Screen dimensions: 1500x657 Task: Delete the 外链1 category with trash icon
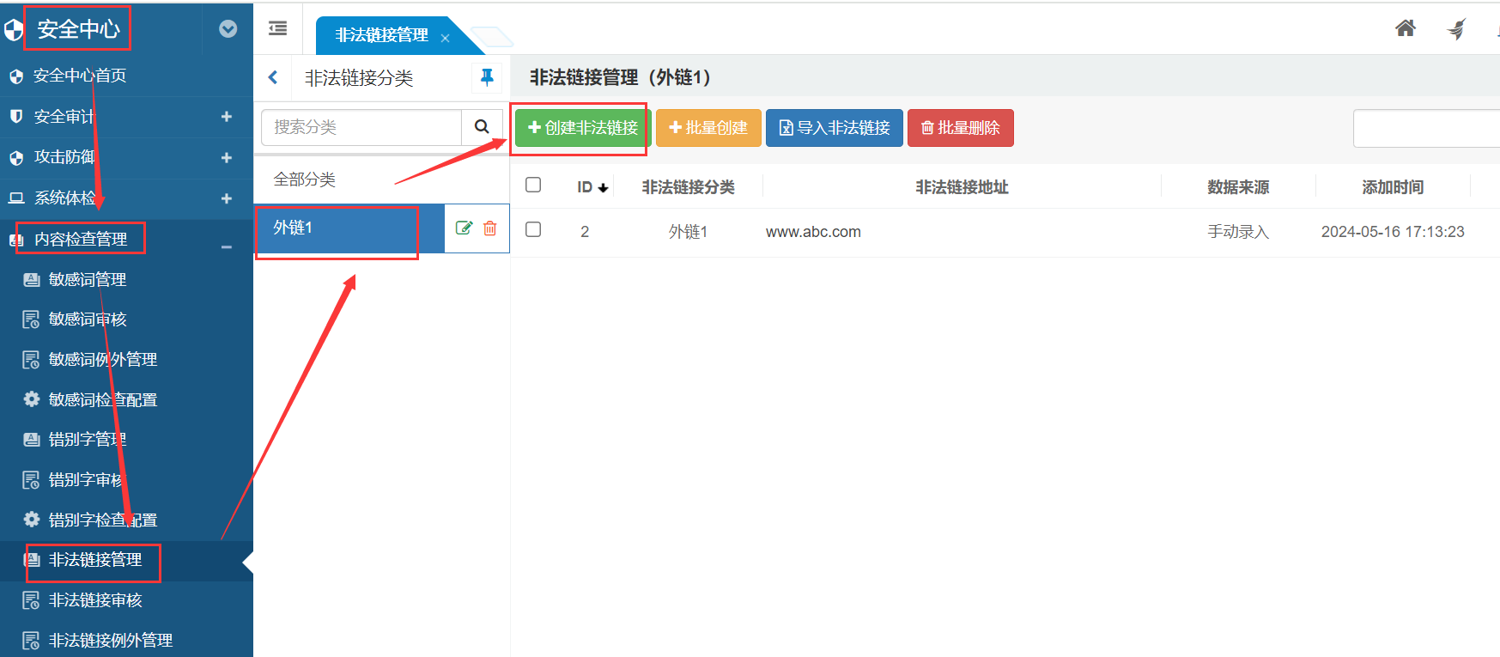tap(490, 228)
